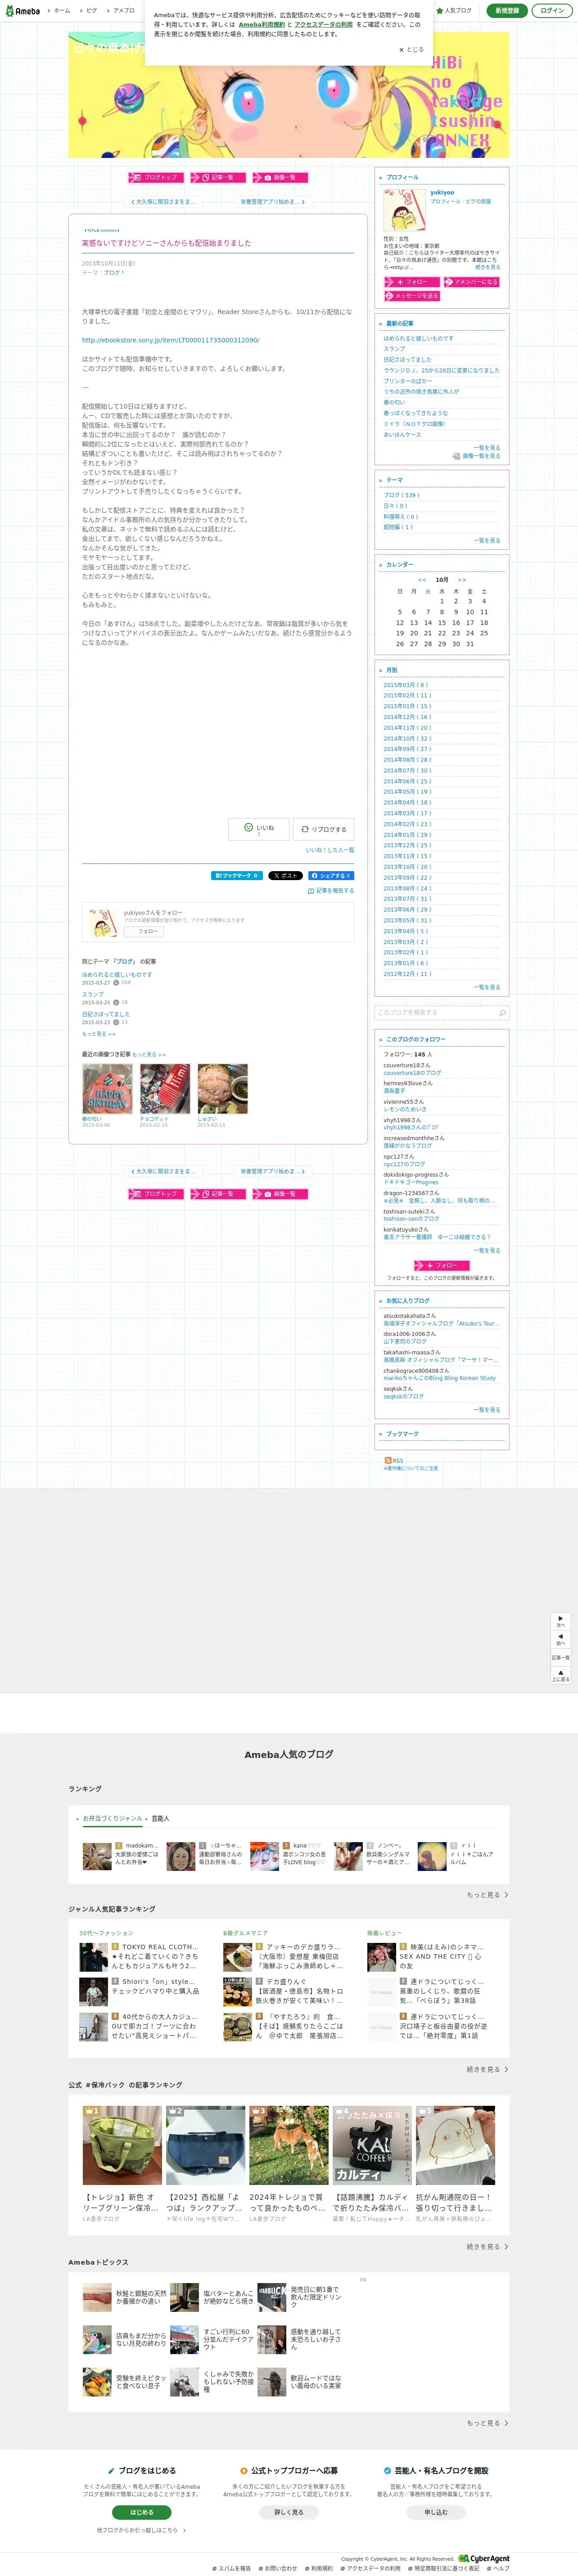Click the CyberAgent logo in footer
Screen dimensions: 578x2576
click(484, 2558)
